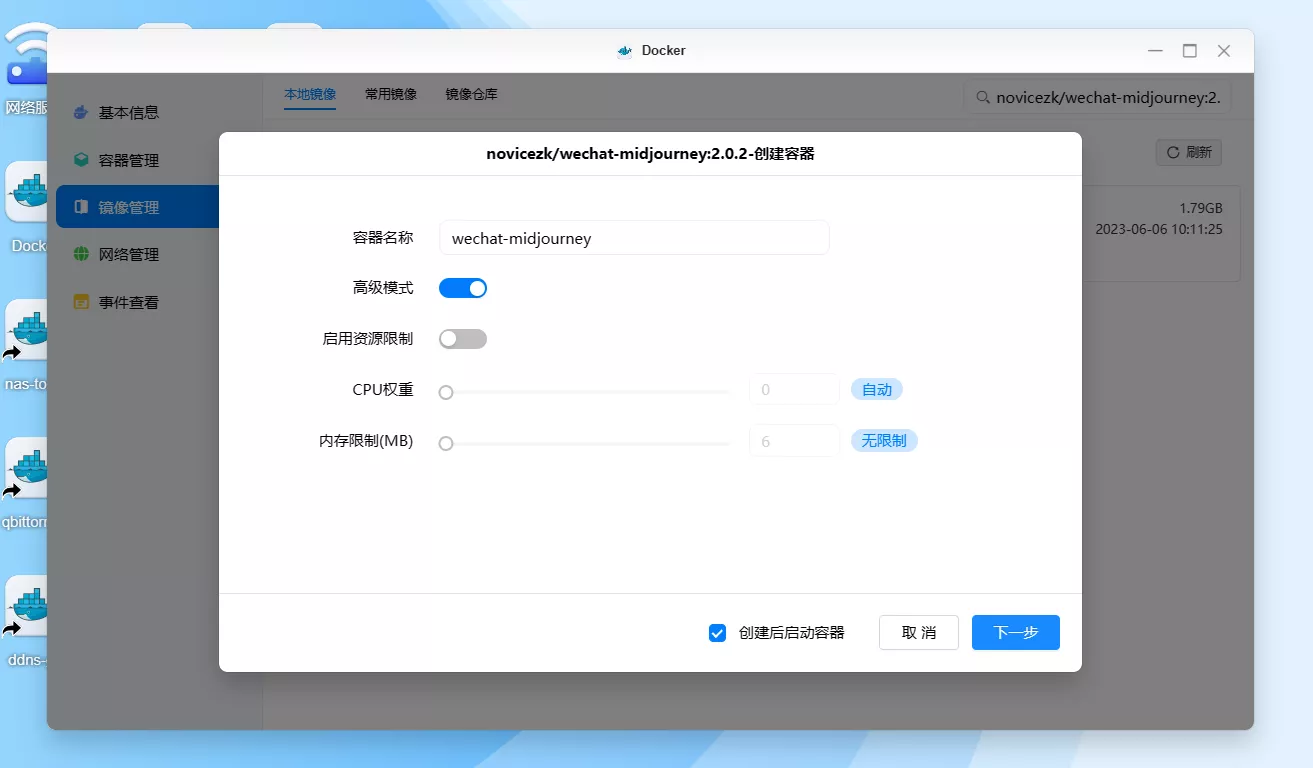Uncheck 创建后启动容器 checkbox
The width and height of the screenshot is (1313, 768).
pos(717,633)
